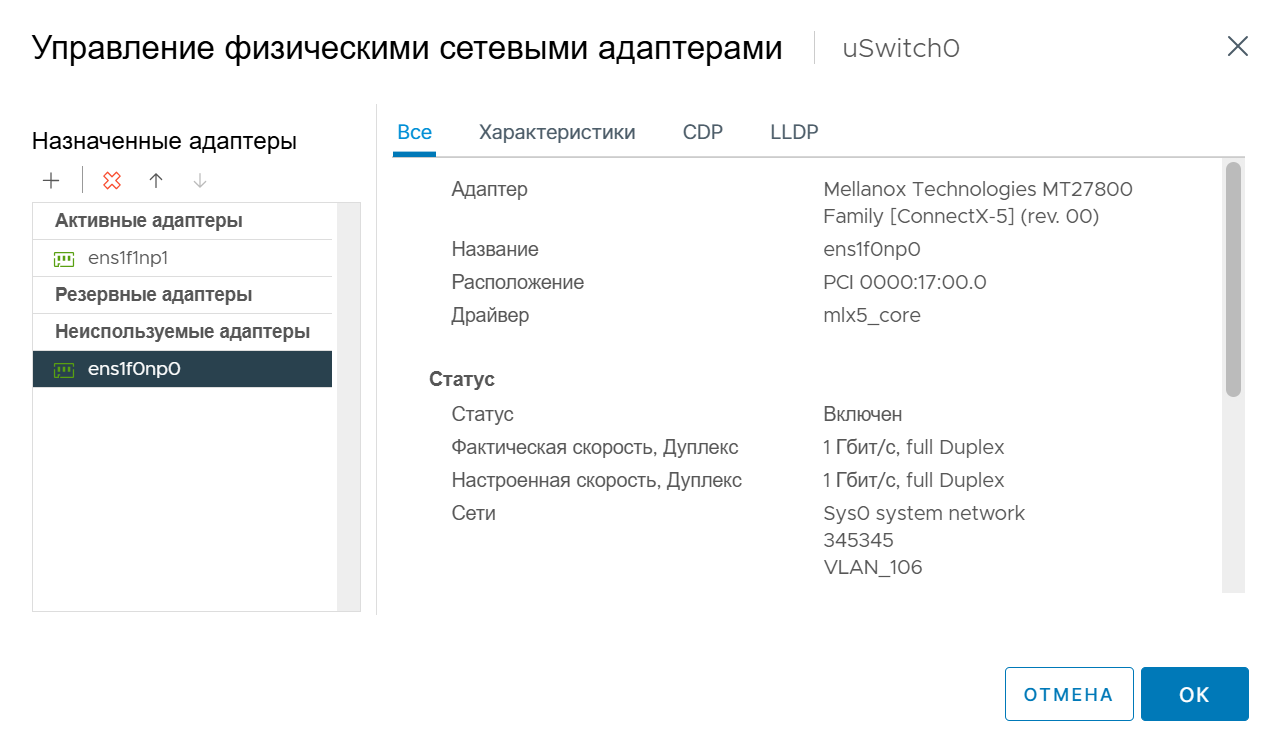
Task: Open the LLDP tab
Action: coord(794,133)
